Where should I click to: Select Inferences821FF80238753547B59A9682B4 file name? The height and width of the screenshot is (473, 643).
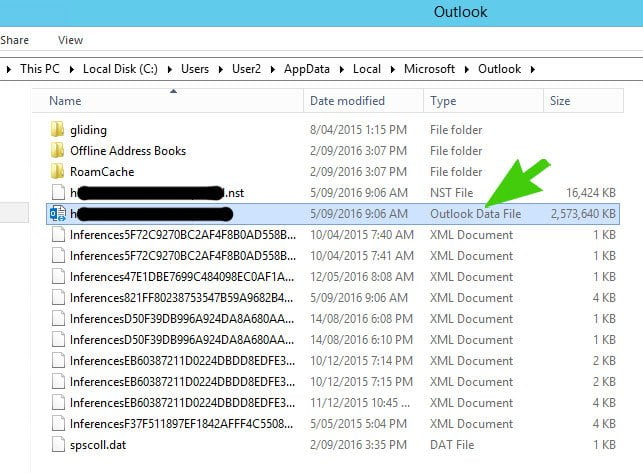(x=182, y=298)
